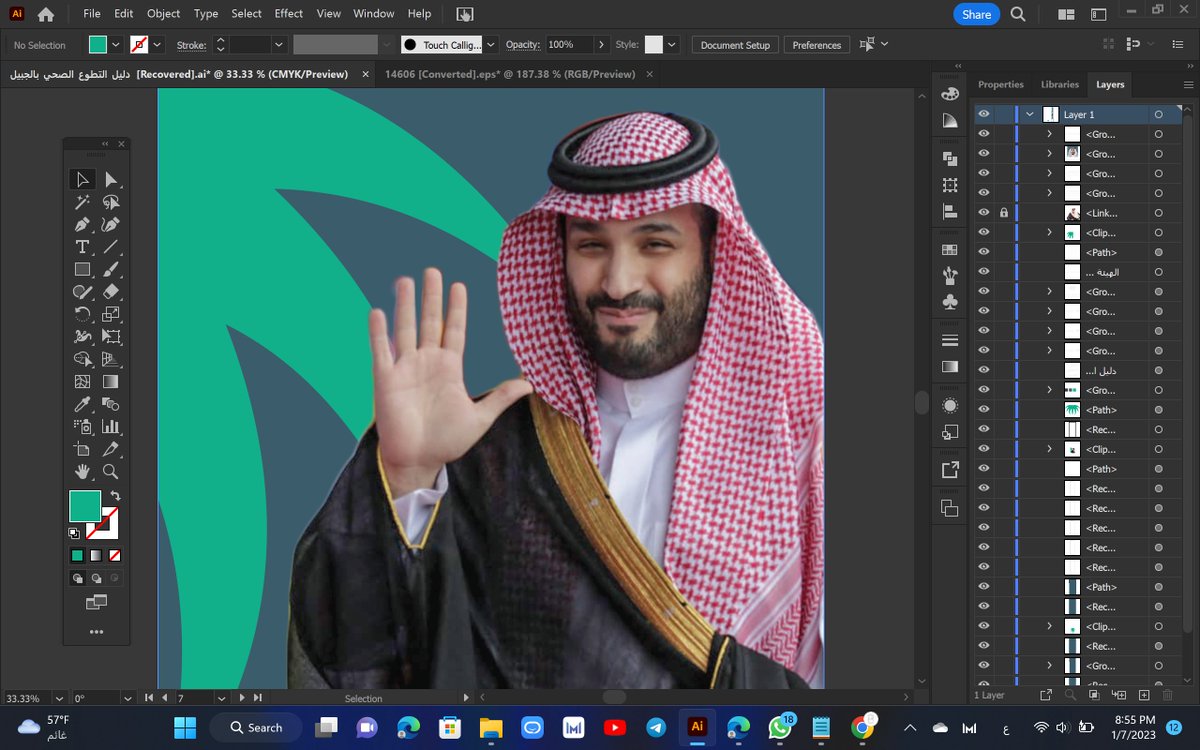Image resolution: width=1200 pixels, height=750 pixels.
Task: Open the Opacity slider arrow
Action: pyautogui.click(x=601, y=45)
